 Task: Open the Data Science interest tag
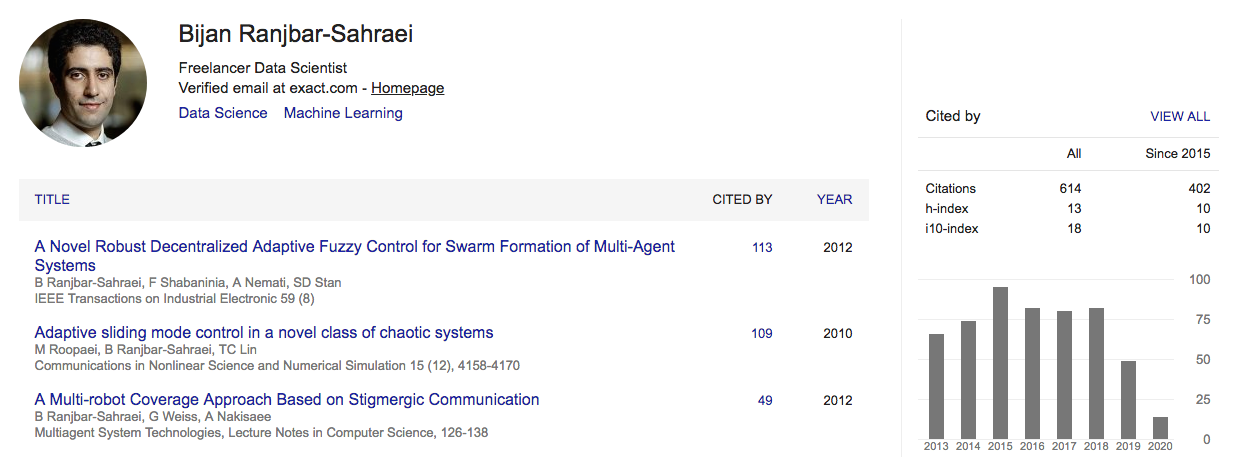(223, 113)
